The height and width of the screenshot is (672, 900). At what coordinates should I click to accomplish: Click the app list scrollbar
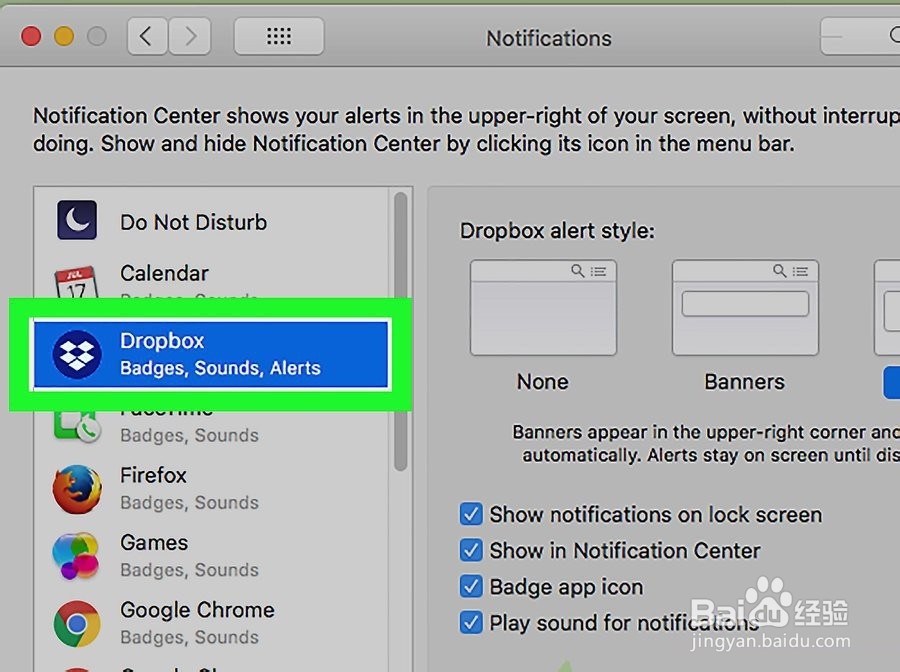click(x=401, y=332)
